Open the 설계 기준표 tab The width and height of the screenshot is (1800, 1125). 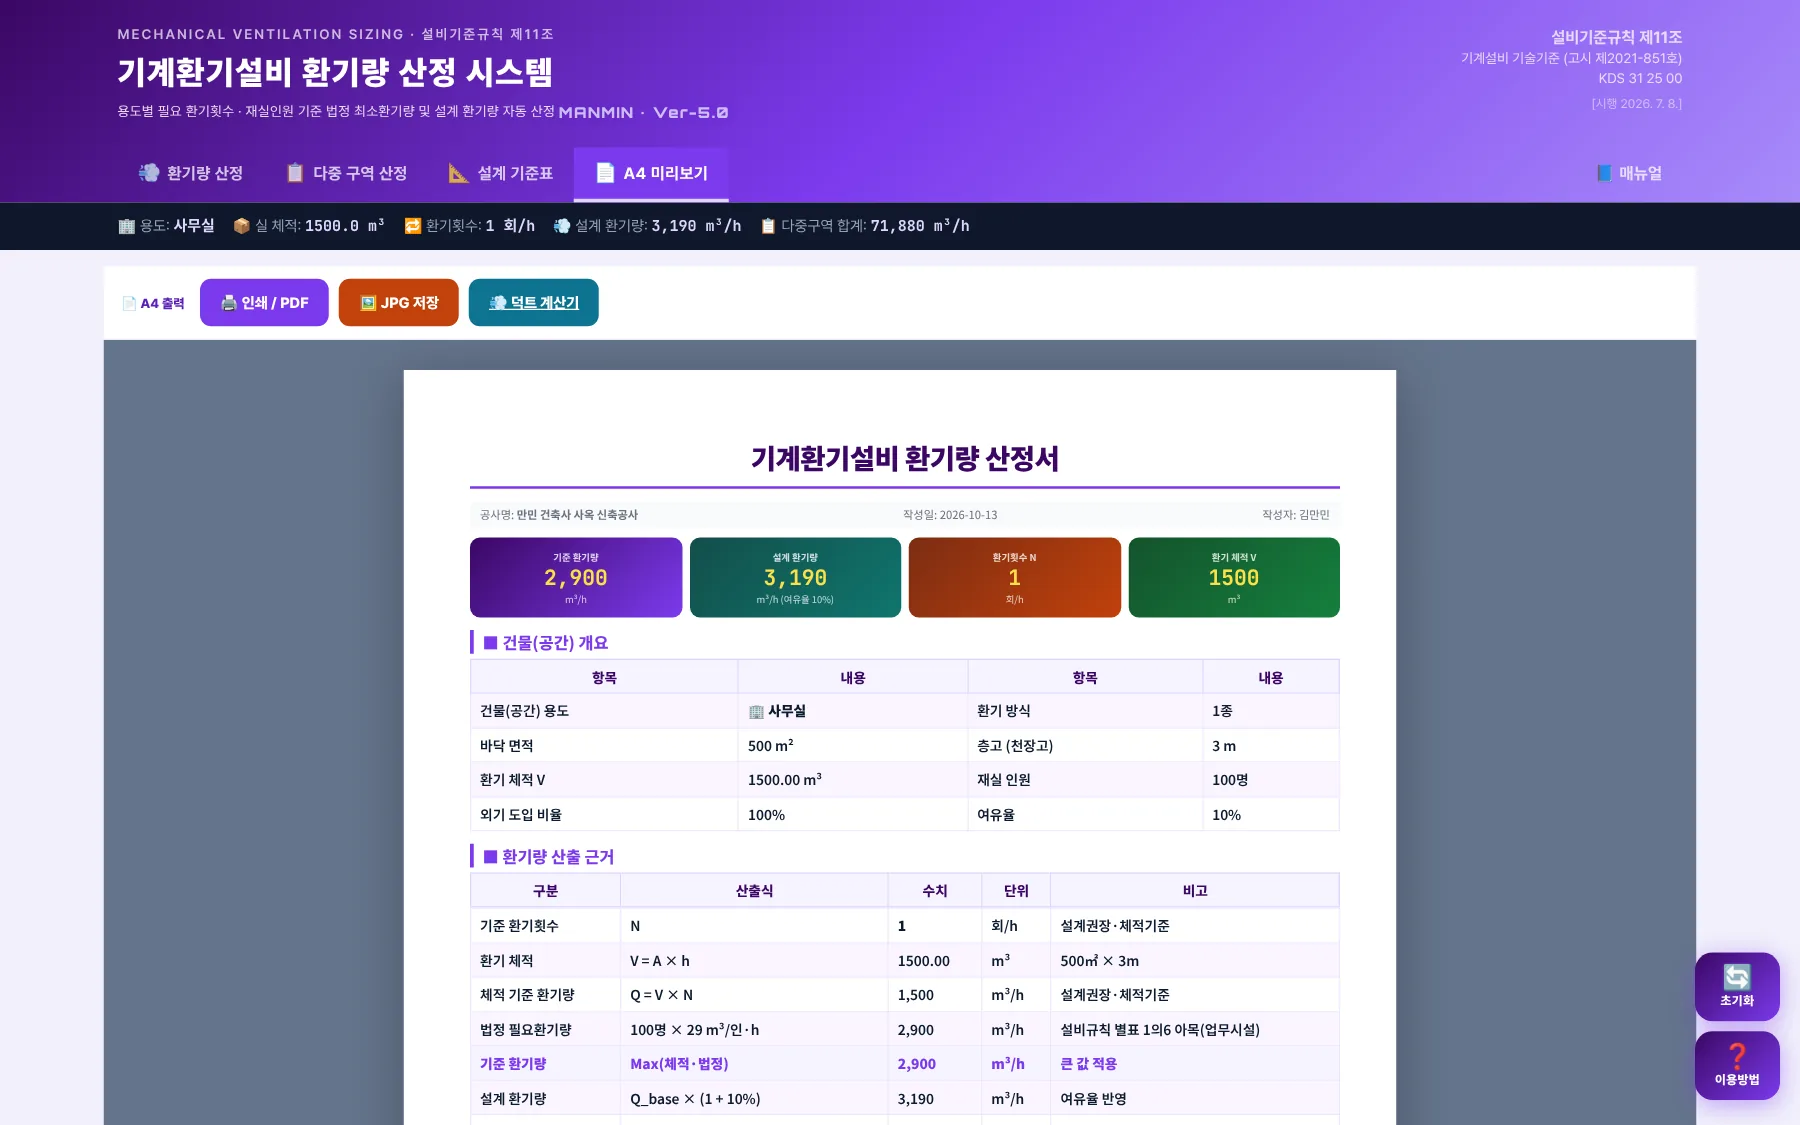tap(500, 173)
